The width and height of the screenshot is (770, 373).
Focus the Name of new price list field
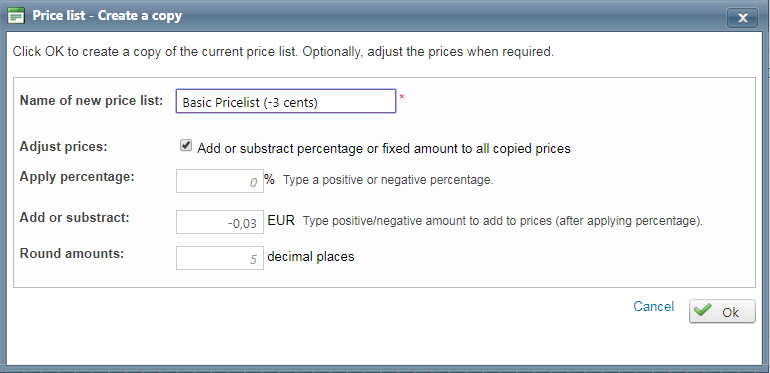click(x=286, y=101)
